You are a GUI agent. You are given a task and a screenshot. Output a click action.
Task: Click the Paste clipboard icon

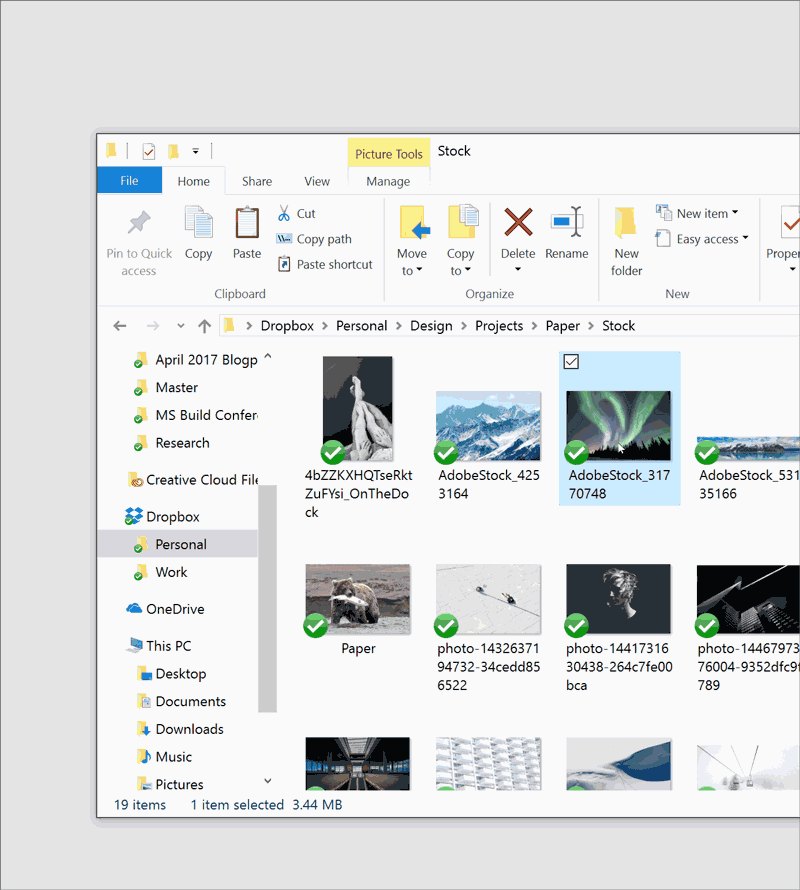point(247,222)
